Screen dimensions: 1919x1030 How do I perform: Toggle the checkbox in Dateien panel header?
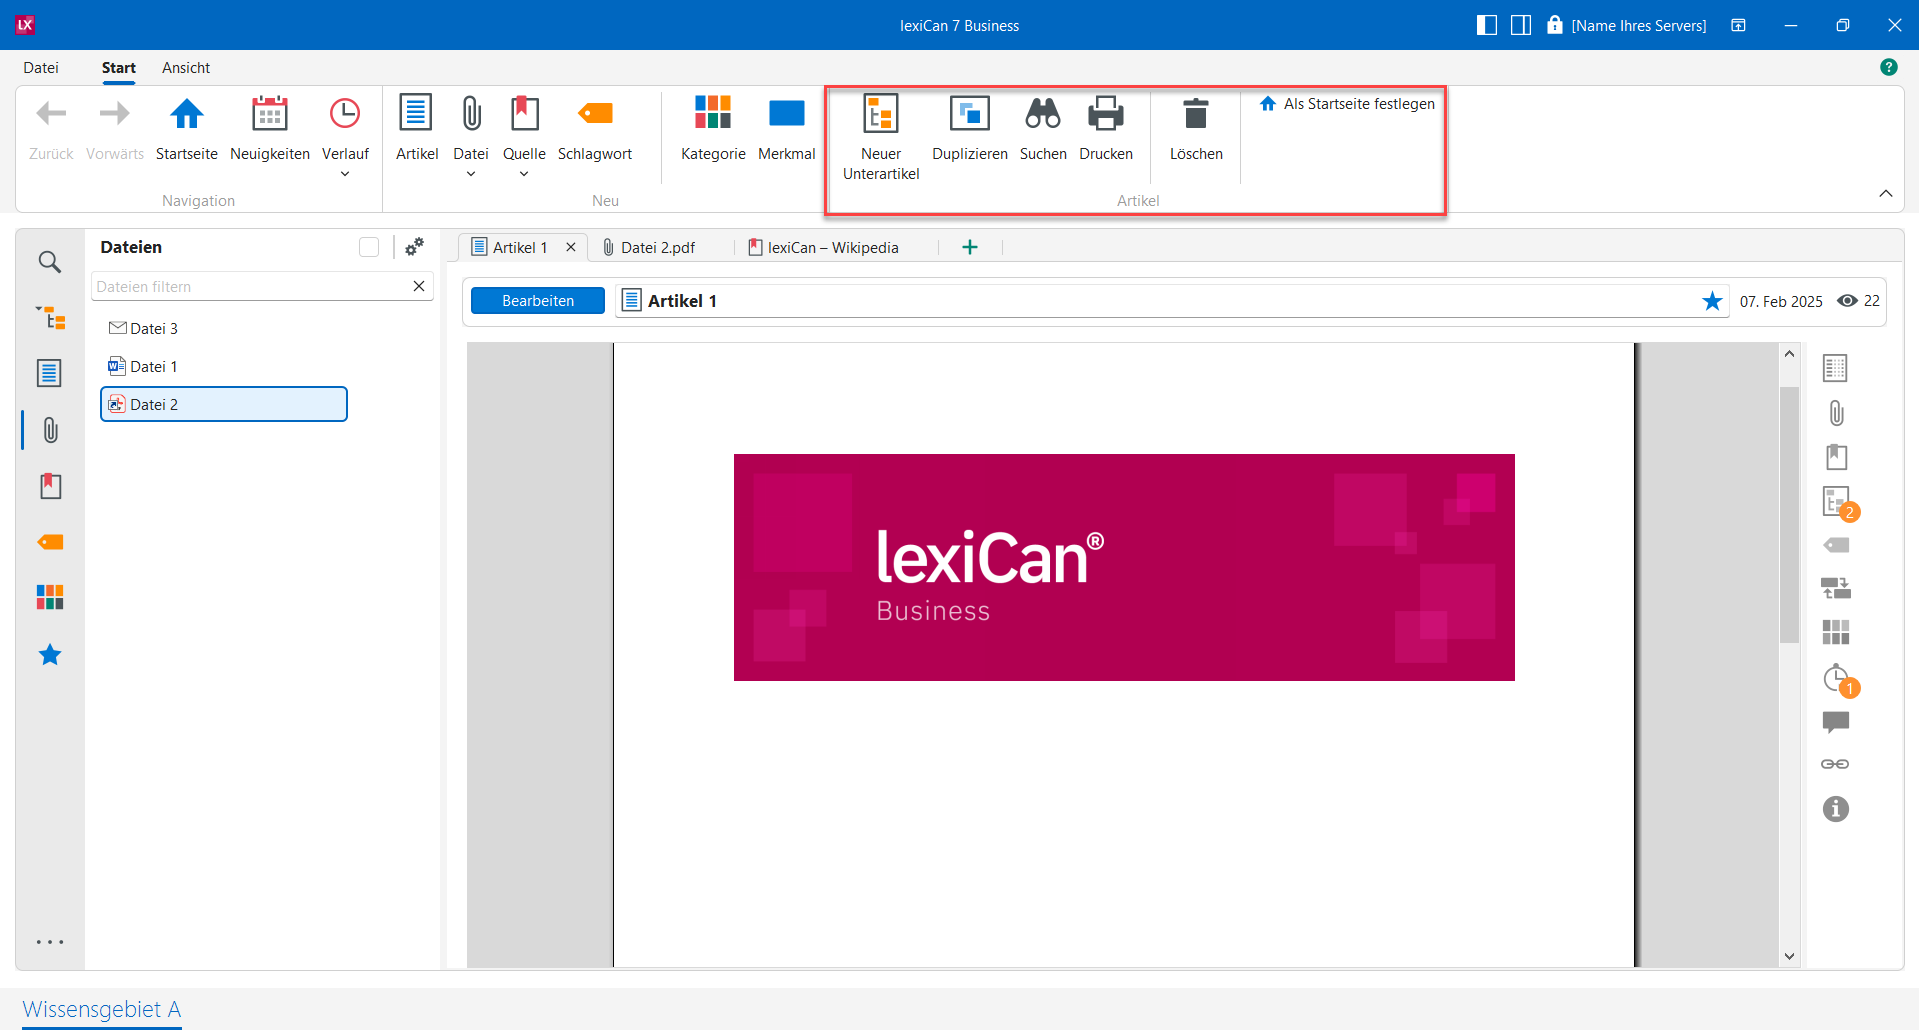[369, 247]
